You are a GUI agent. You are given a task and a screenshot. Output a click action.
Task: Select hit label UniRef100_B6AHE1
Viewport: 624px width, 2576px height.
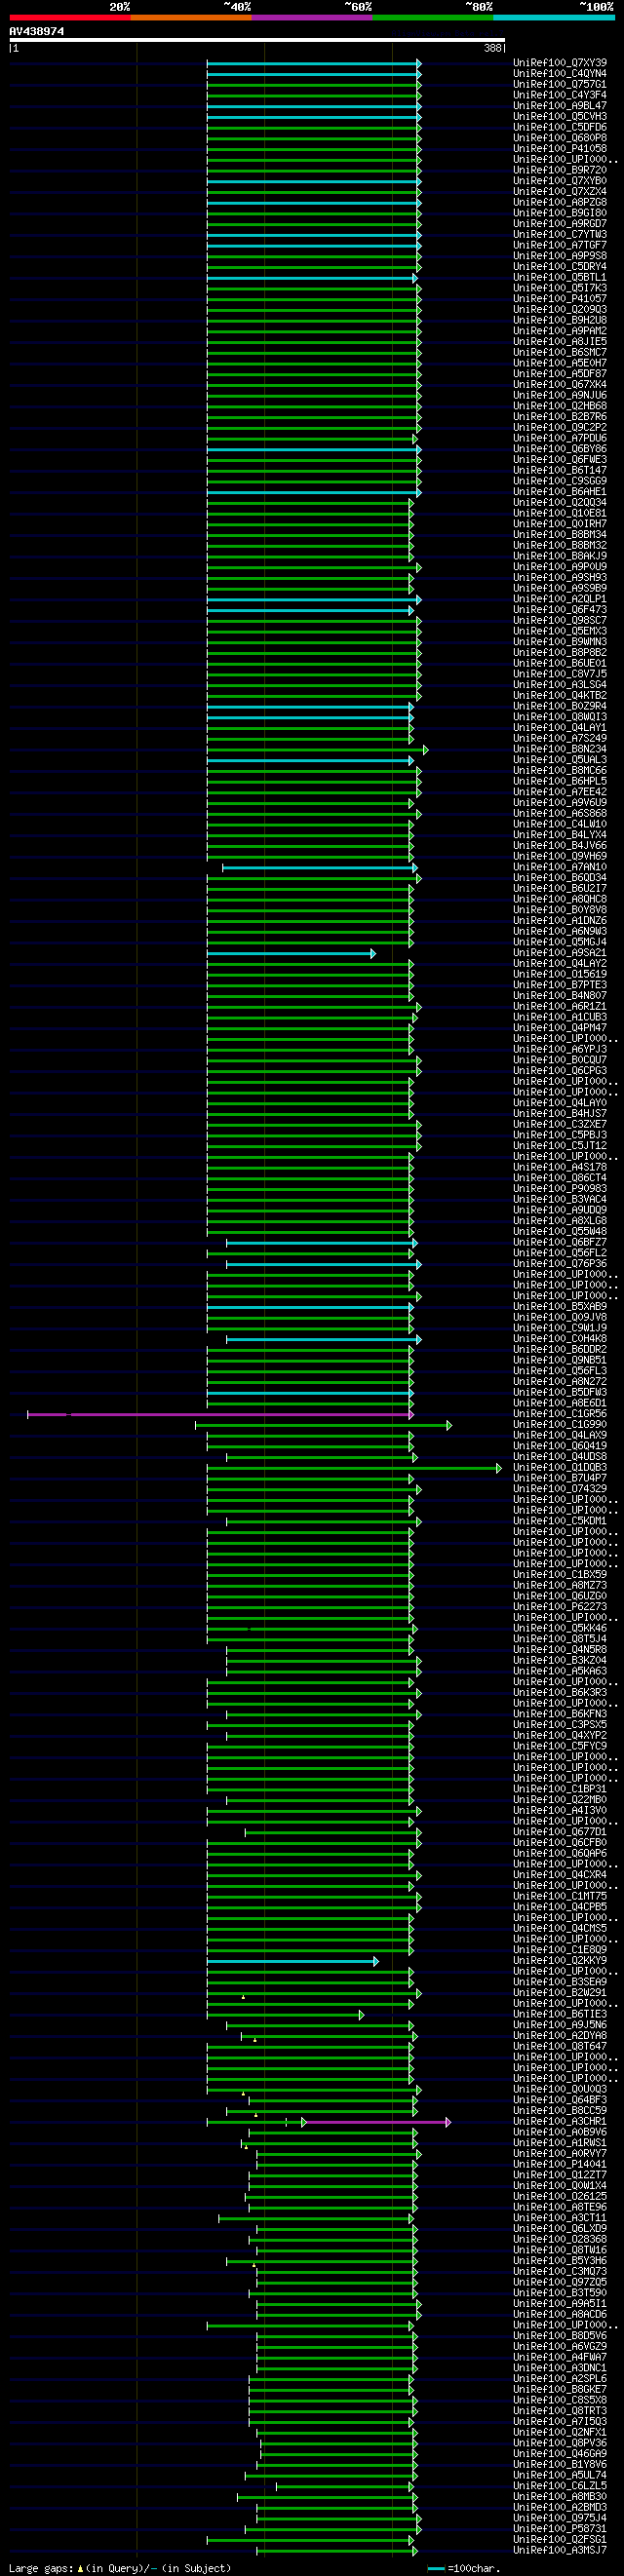click(560, 492)
